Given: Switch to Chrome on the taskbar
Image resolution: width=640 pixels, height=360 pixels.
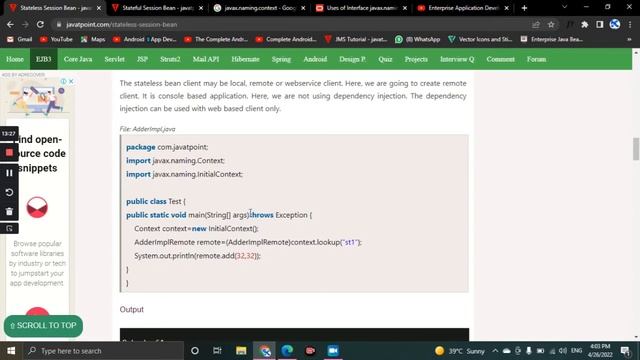Looking at the screenshot, I should coord(264,351).
